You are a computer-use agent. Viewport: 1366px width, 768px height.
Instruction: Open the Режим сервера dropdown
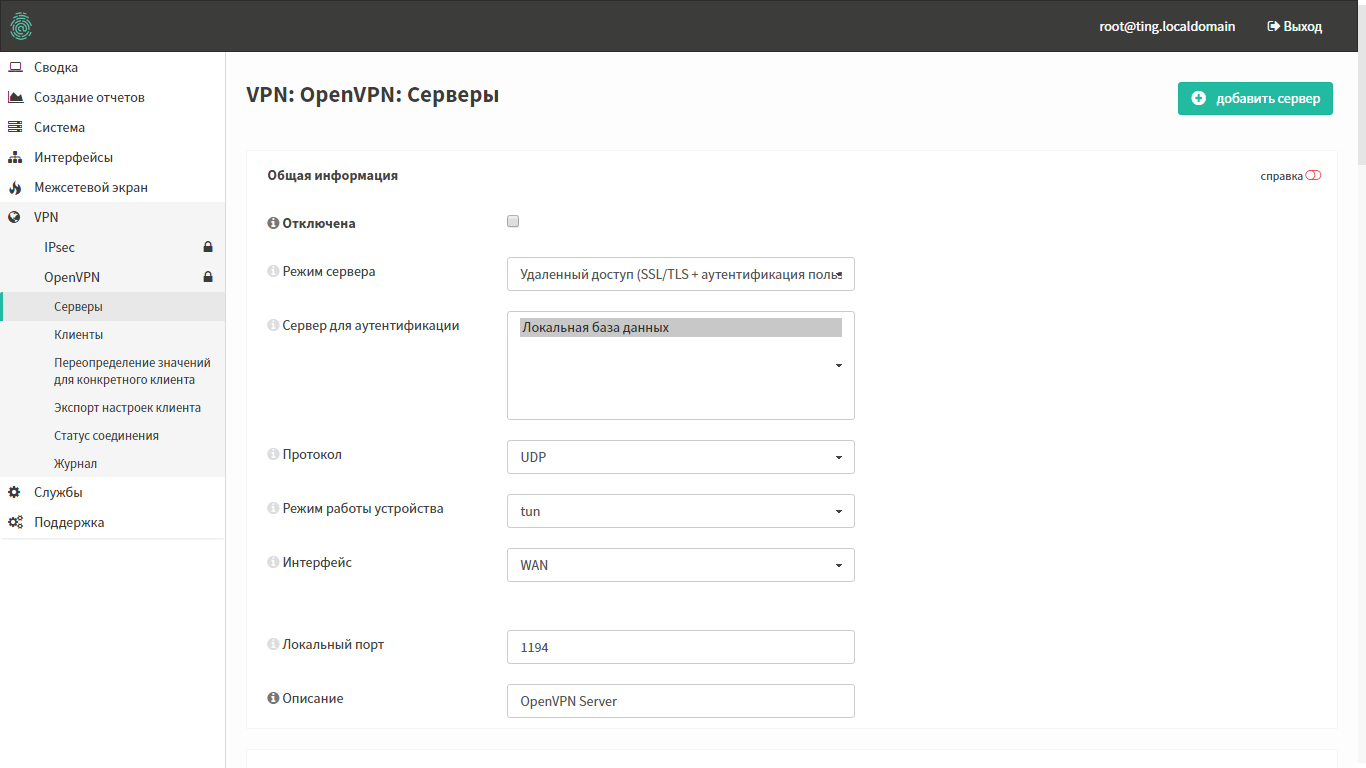click(x=681, y=274)
